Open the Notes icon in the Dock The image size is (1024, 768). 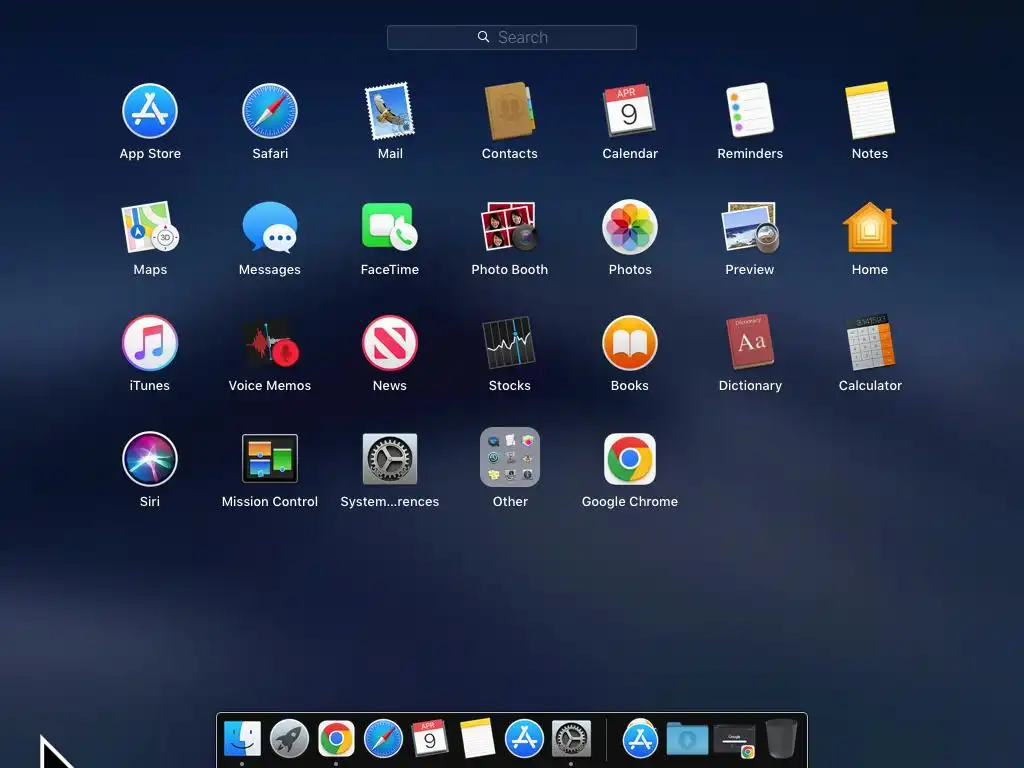point(477,739)
